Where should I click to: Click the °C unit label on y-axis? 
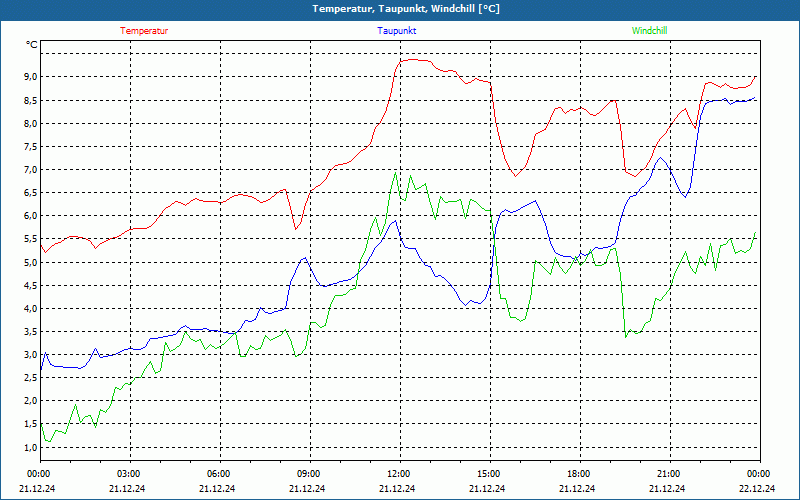tap(32, 45)
